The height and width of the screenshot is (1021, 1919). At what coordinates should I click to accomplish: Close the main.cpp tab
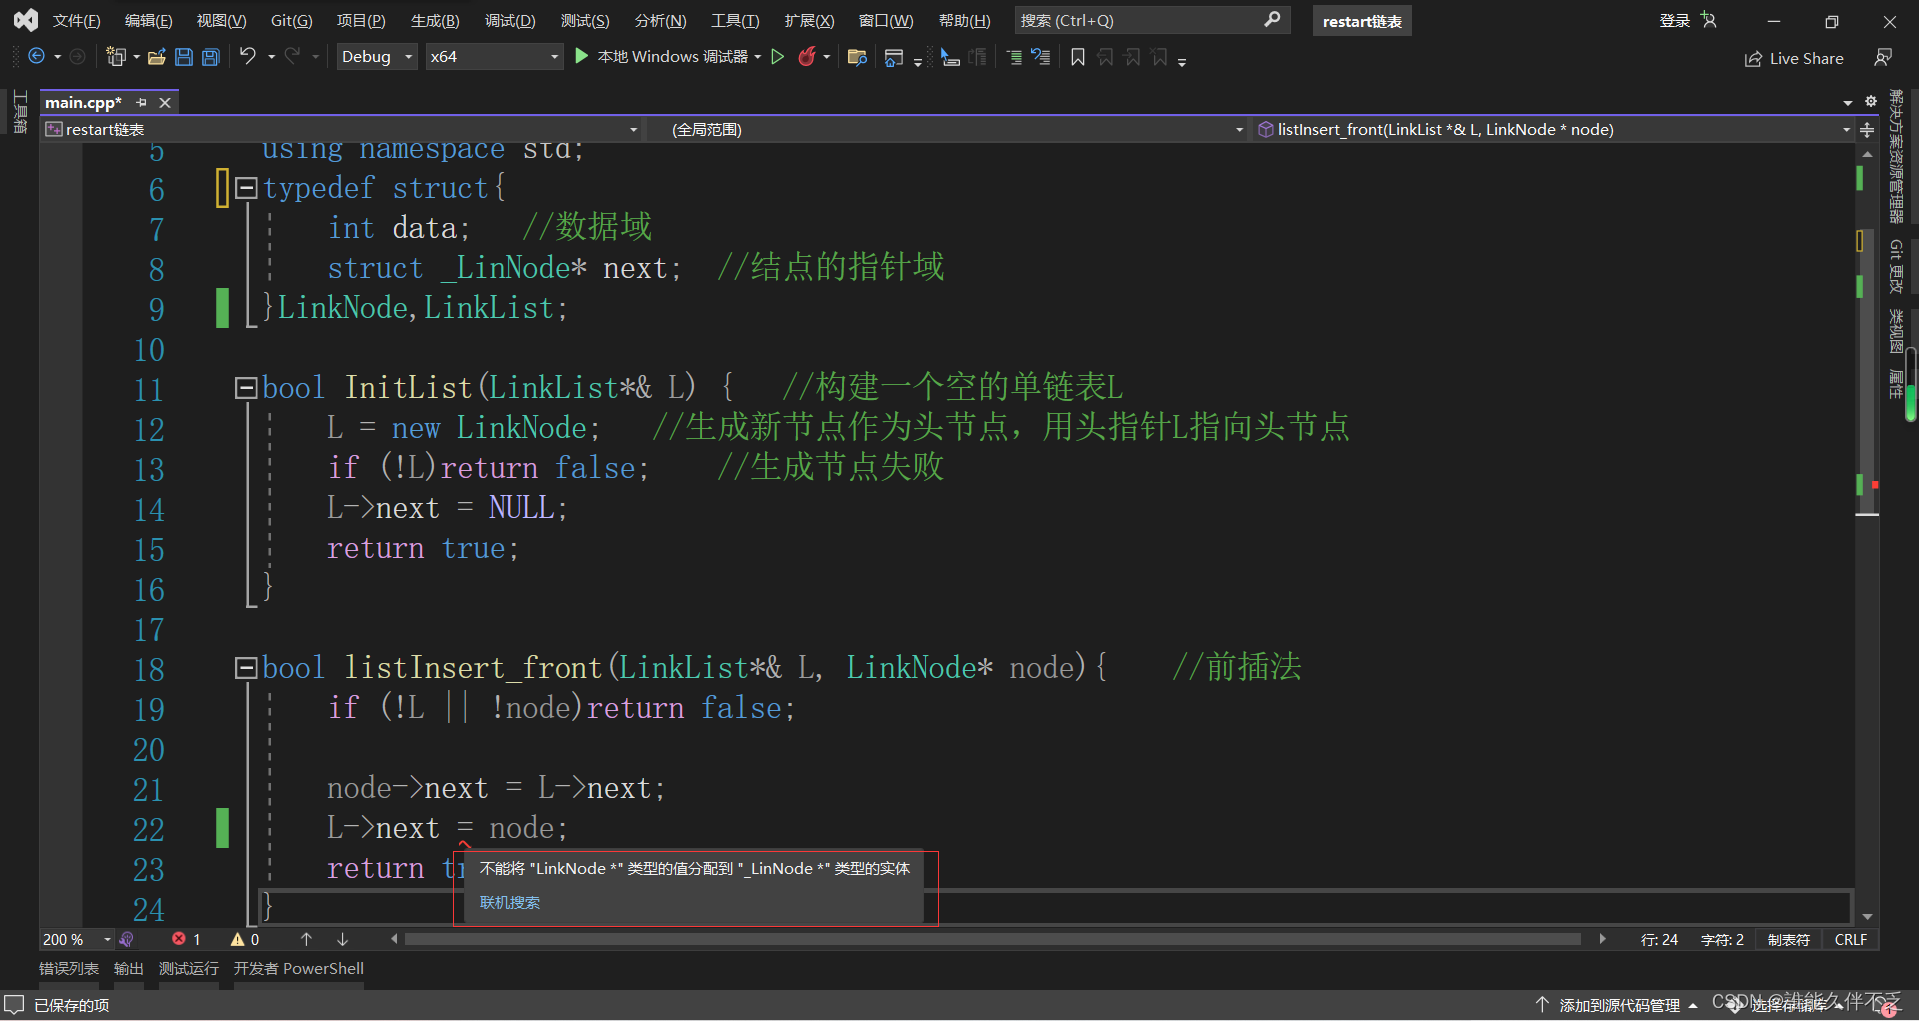click(165, 102)
